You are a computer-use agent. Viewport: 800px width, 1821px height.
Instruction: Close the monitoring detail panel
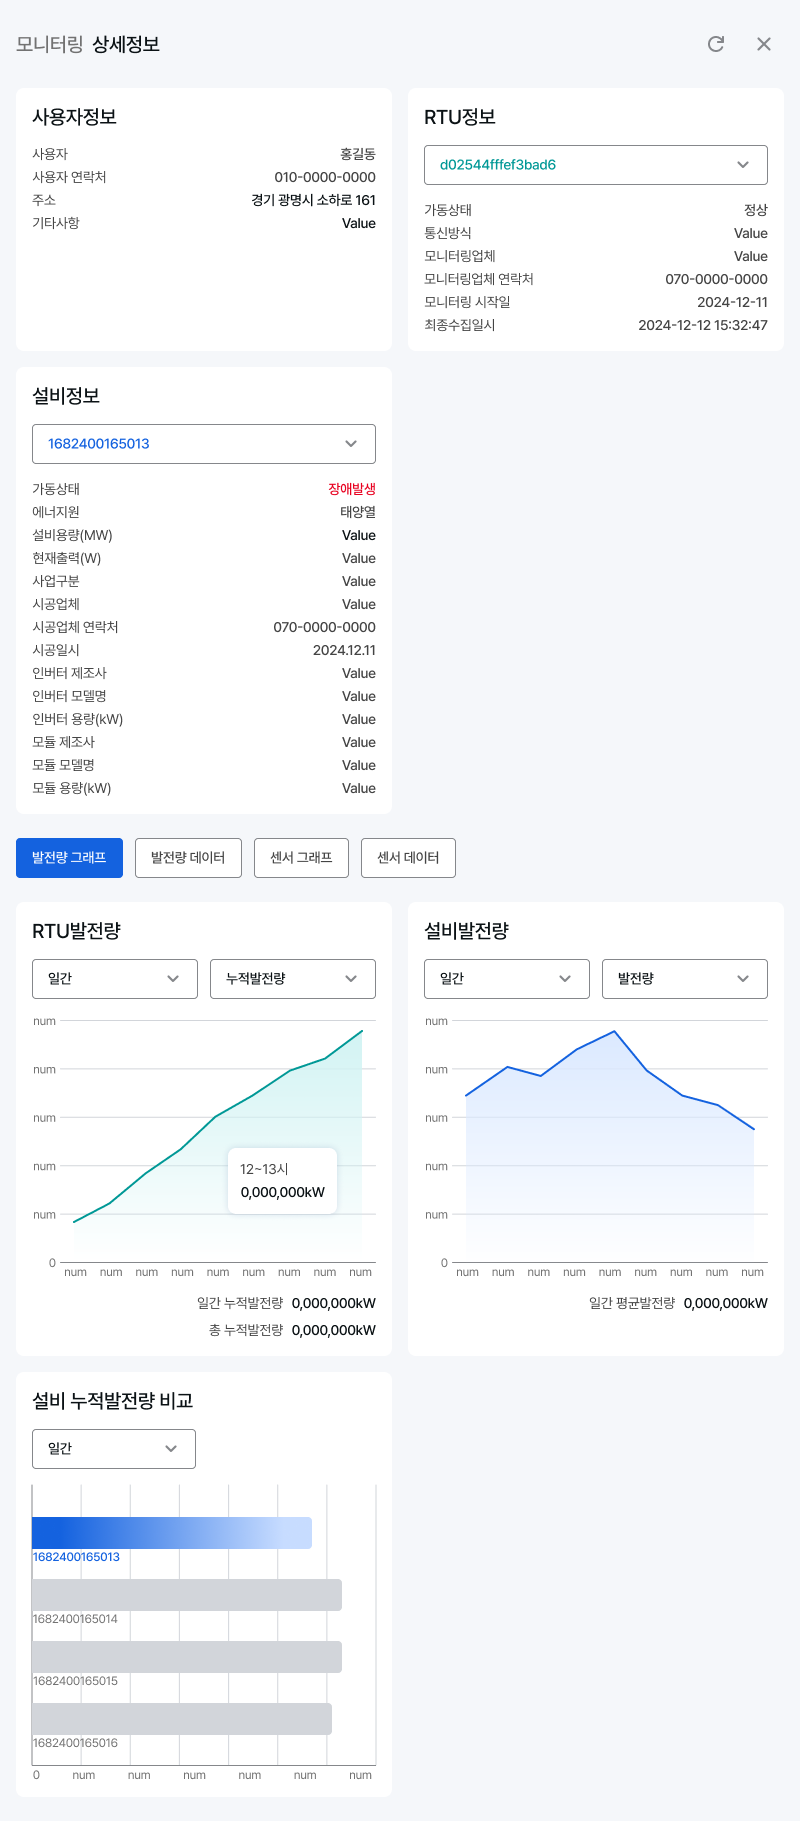click(764, 44)
